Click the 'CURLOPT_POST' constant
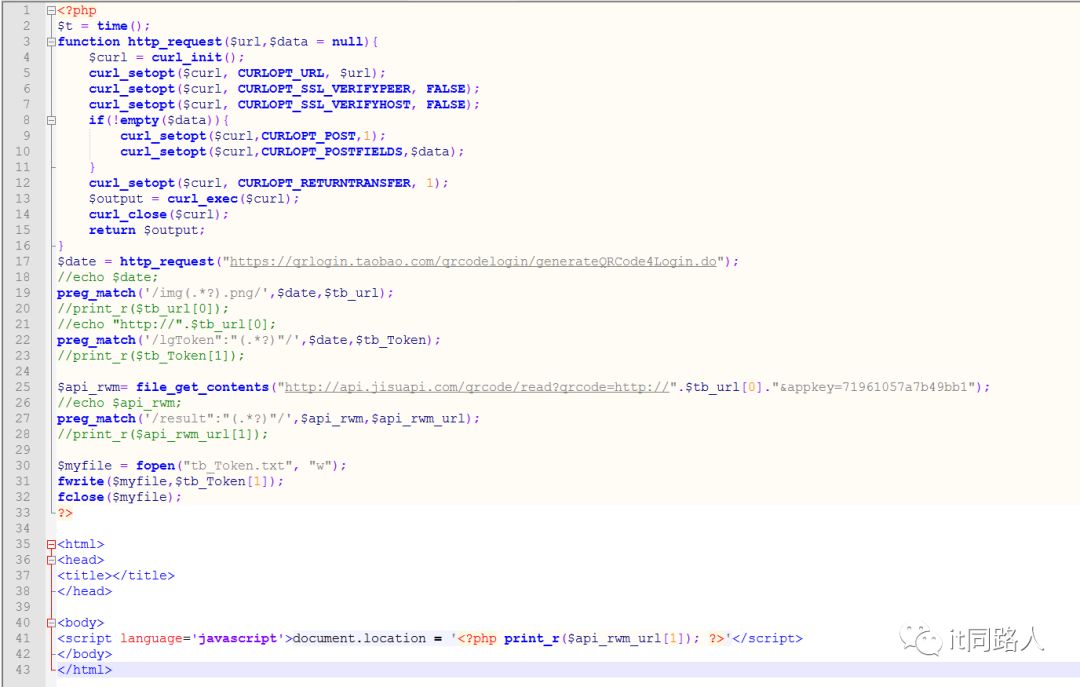This screenshot has width=1080, height=687. click(309, 136)
